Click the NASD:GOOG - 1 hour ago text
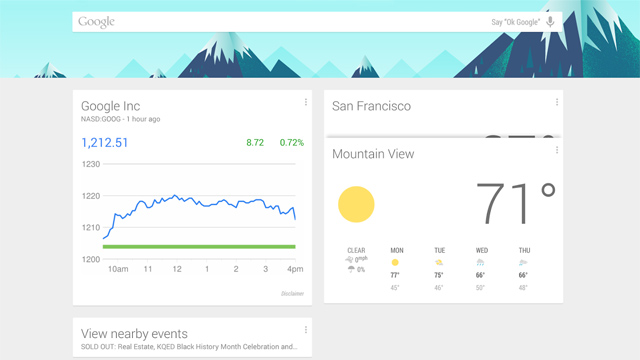 pyautogui.click(x=120, y=119)
